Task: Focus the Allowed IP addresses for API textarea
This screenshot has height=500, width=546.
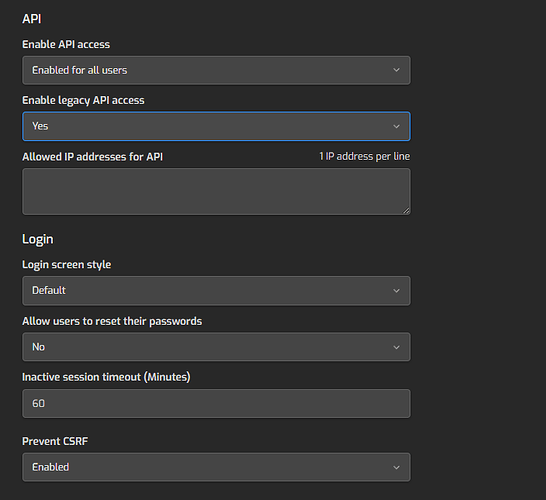Action: (x=216, y=192)
